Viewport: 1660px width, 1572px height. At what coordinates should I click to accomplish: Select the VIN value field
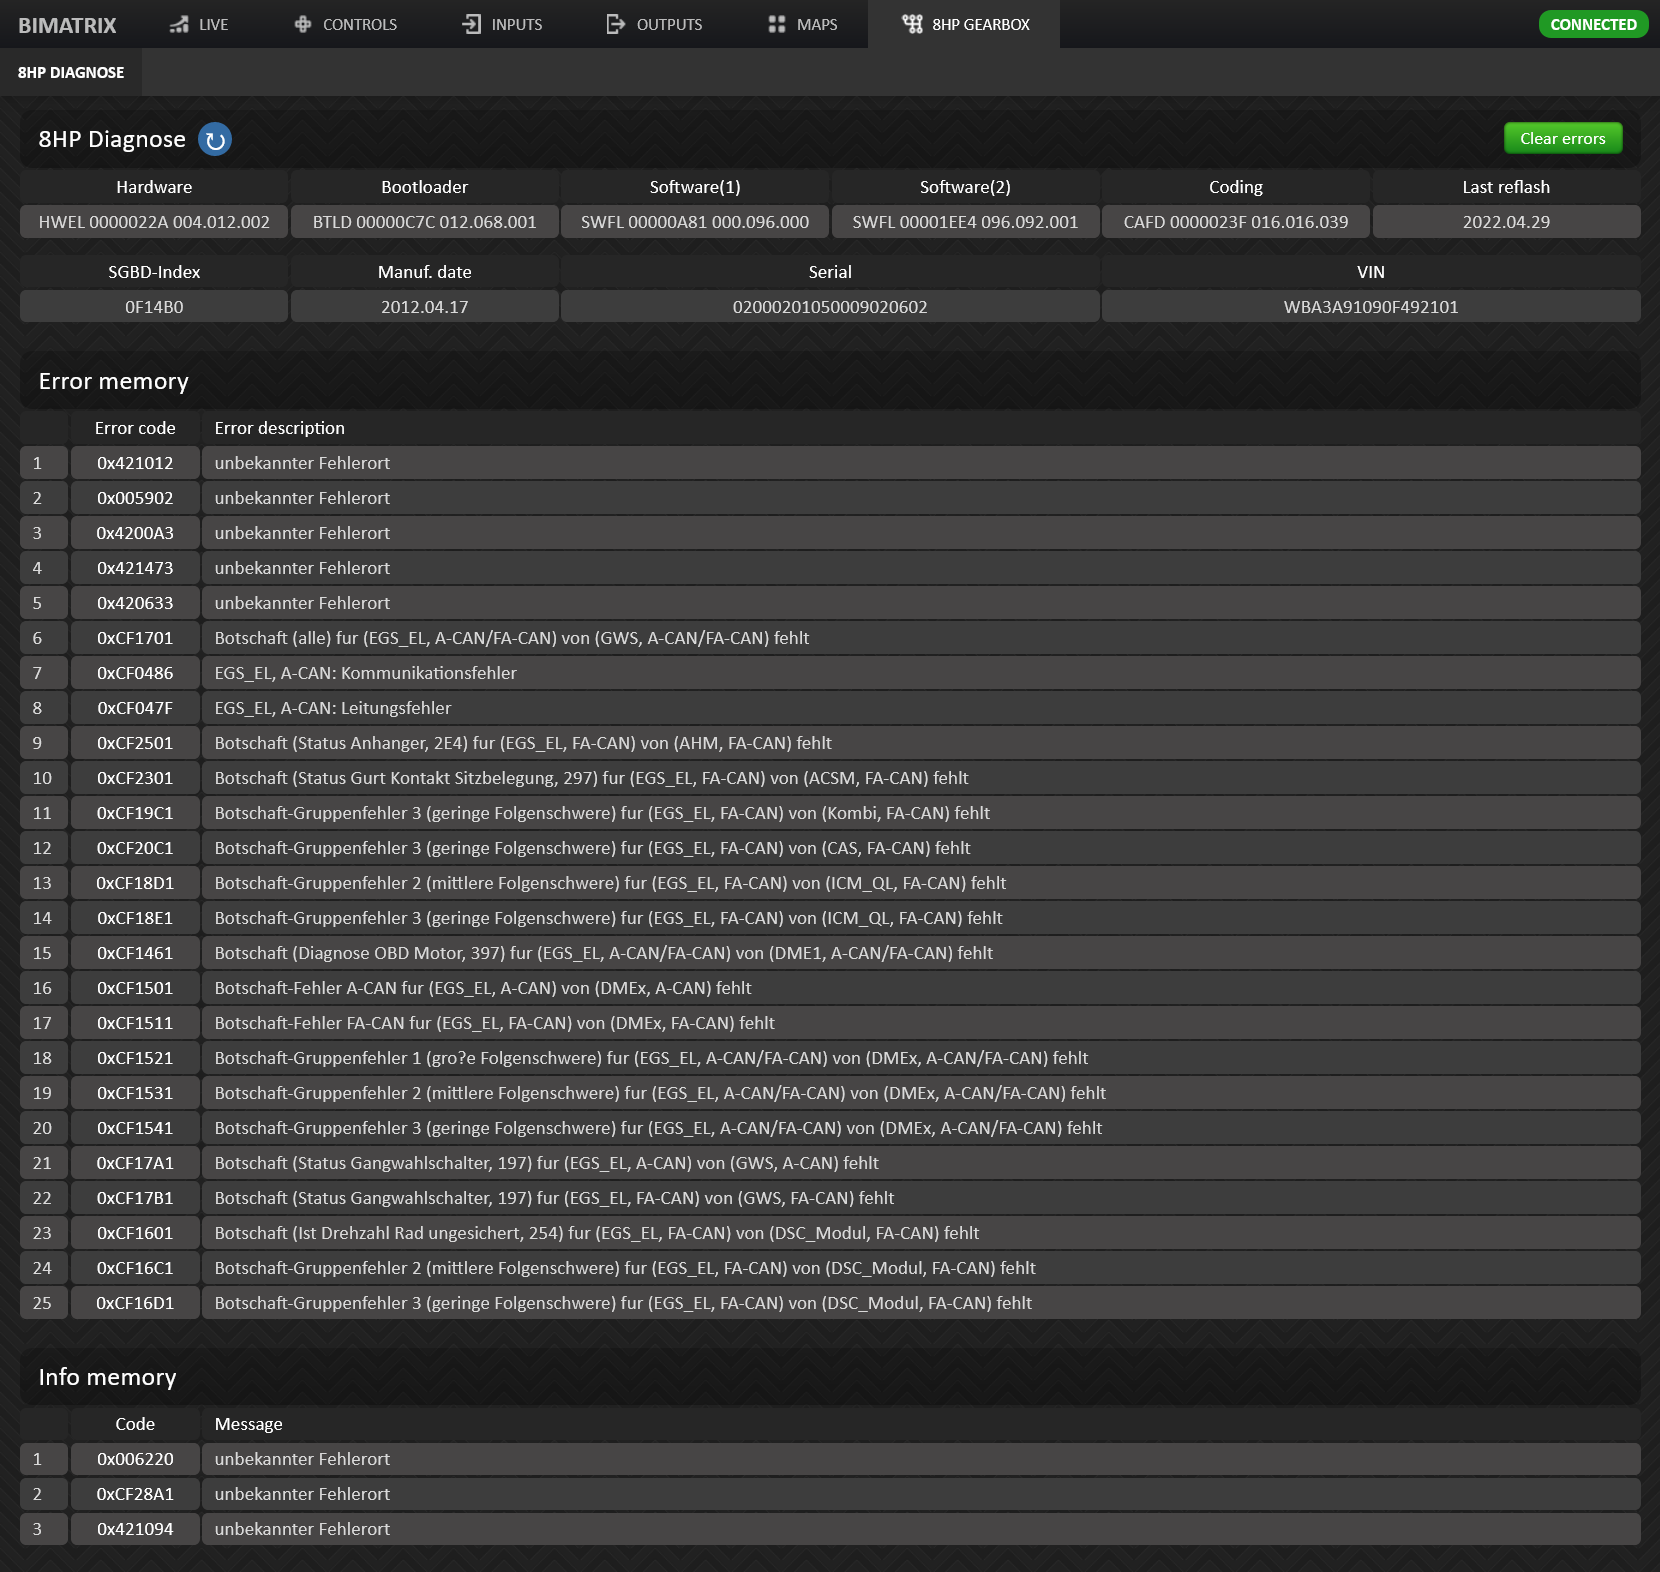[1370, 307]
